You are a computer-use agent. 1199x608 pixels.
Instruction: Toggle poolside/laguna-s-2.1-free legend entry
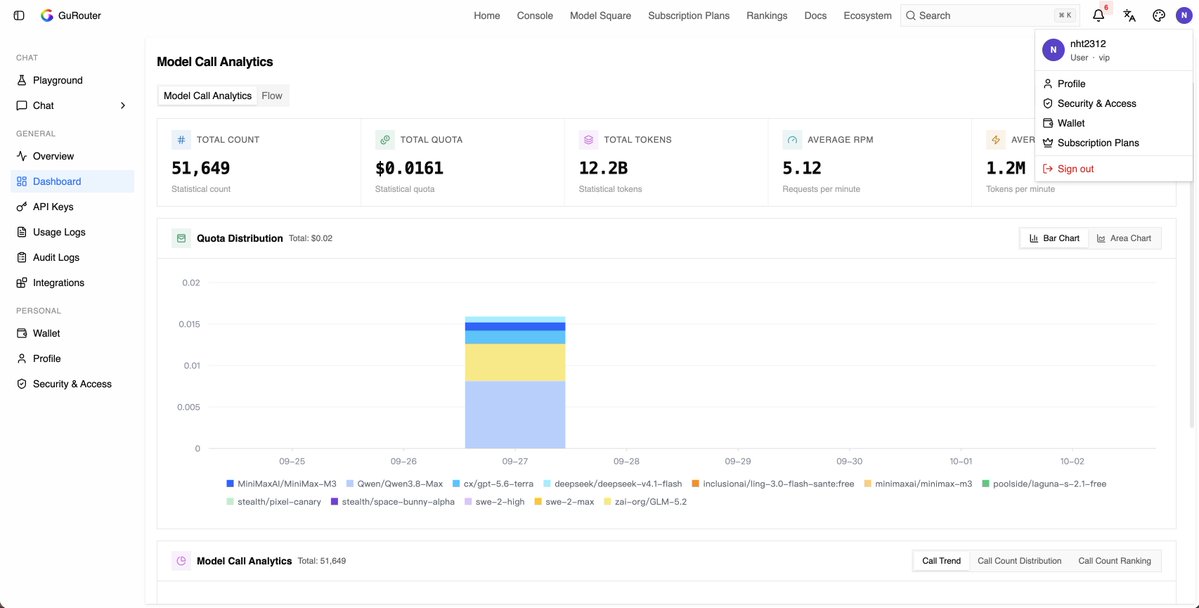click(x=1044, y=484)
